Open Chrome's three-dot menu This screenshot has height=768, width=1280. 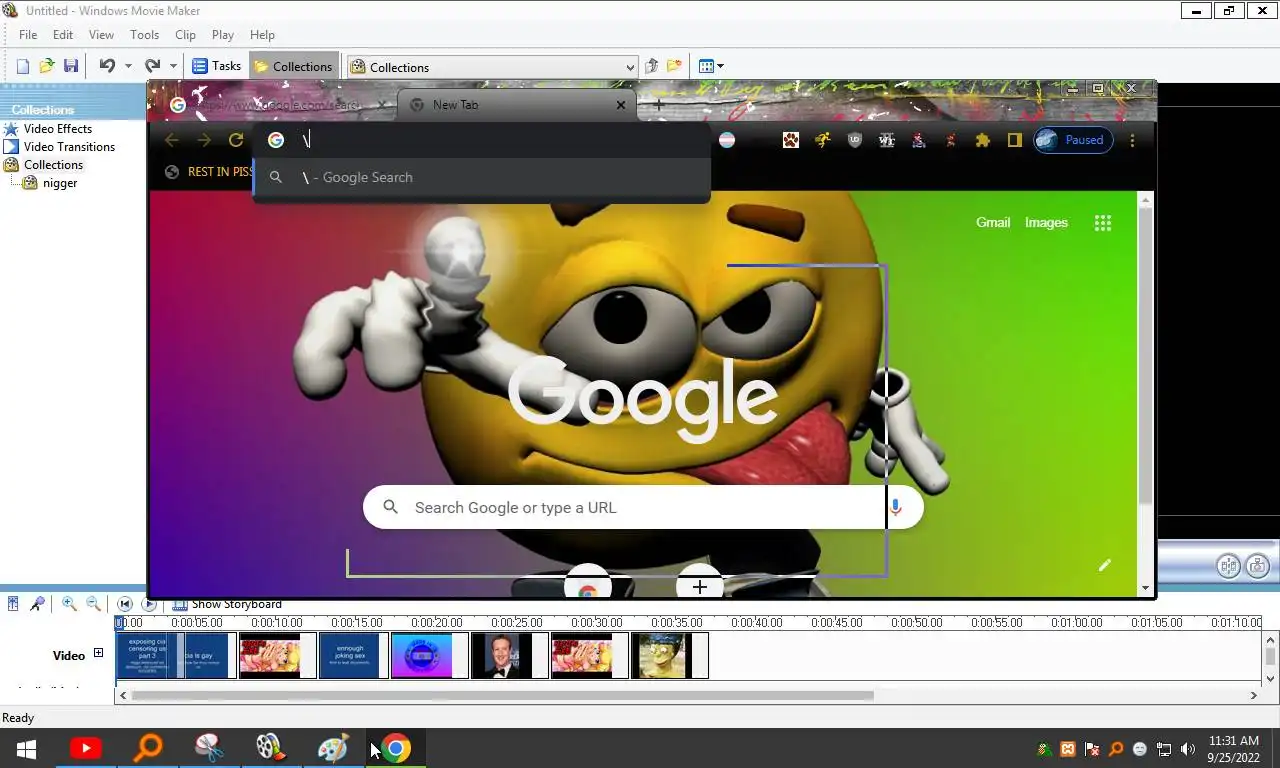[1132, 140]
